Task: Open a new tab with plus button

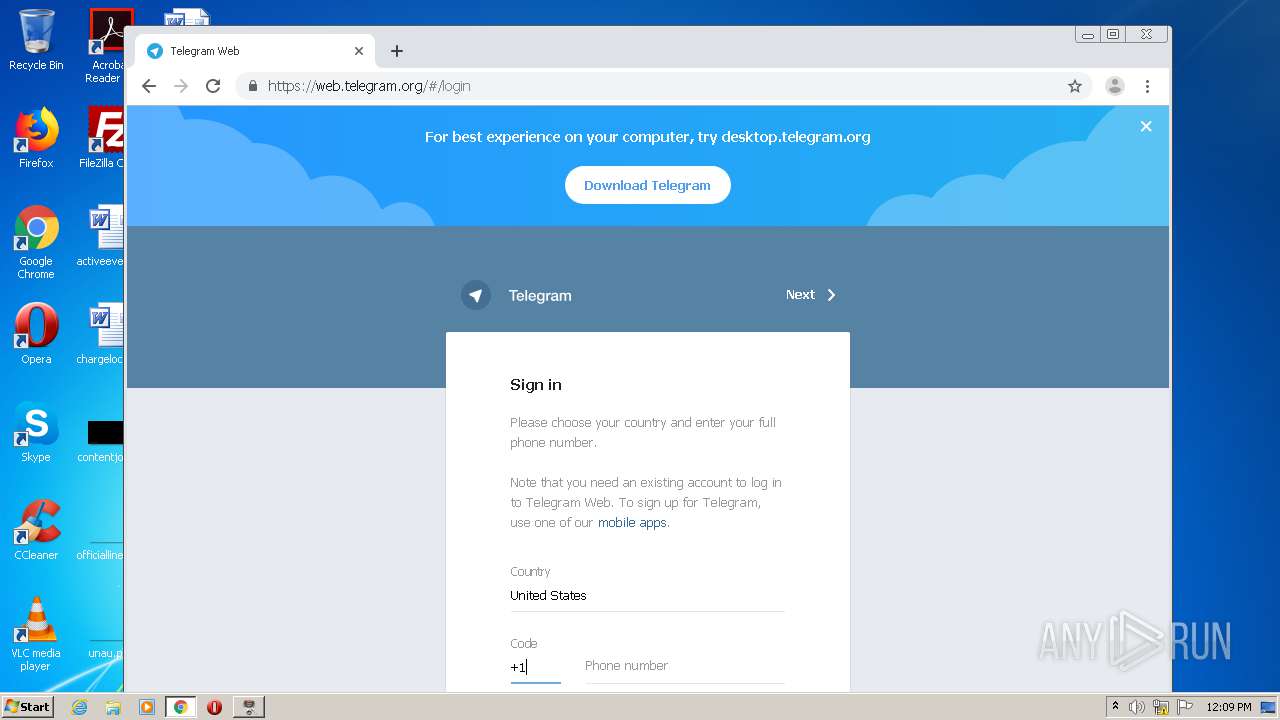Action: [397, 51]
